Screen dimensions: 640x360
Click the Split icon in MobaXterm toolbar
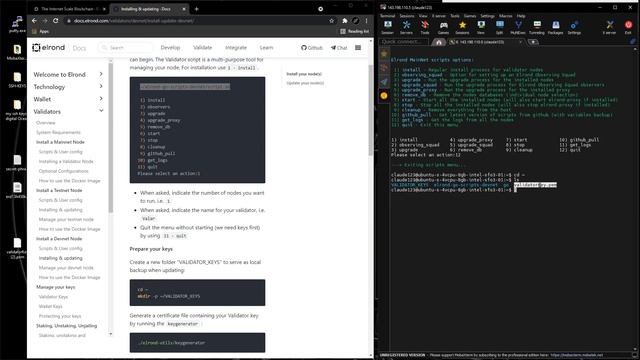pyautogui.click(x=499, y=27)
